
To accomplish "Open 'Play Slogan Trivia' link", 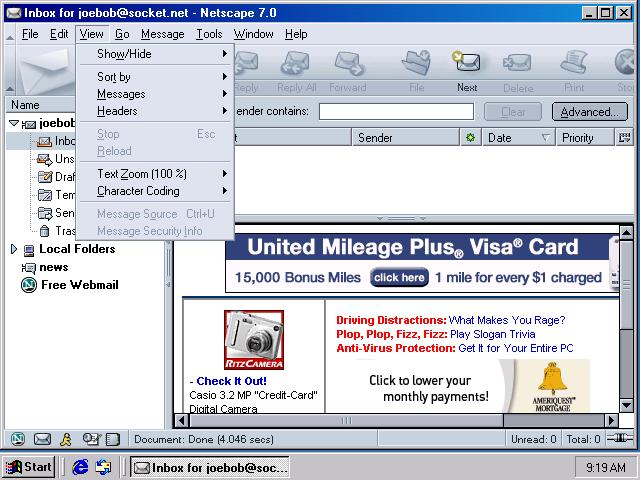I will (492, 334).
